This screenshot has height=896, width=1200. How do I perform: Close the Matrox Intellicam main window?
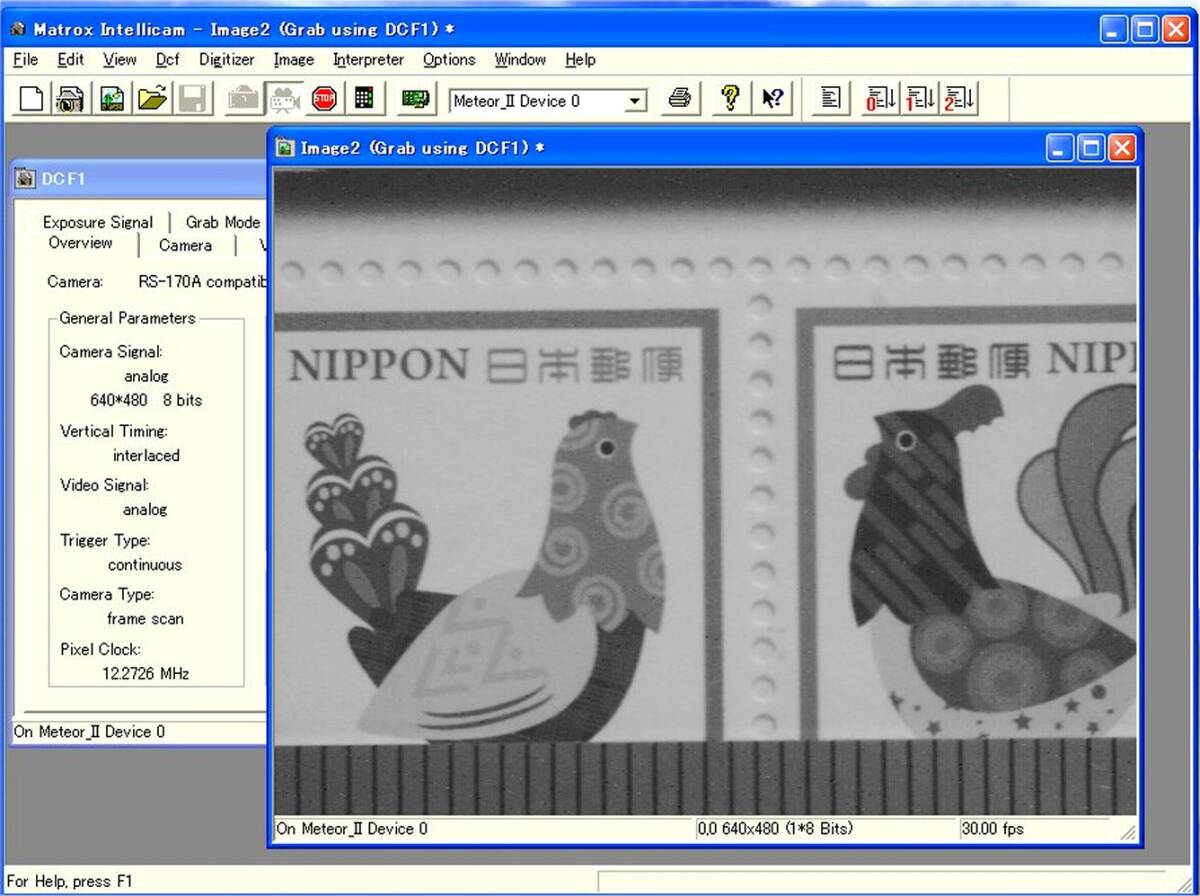pos(1175,29)
